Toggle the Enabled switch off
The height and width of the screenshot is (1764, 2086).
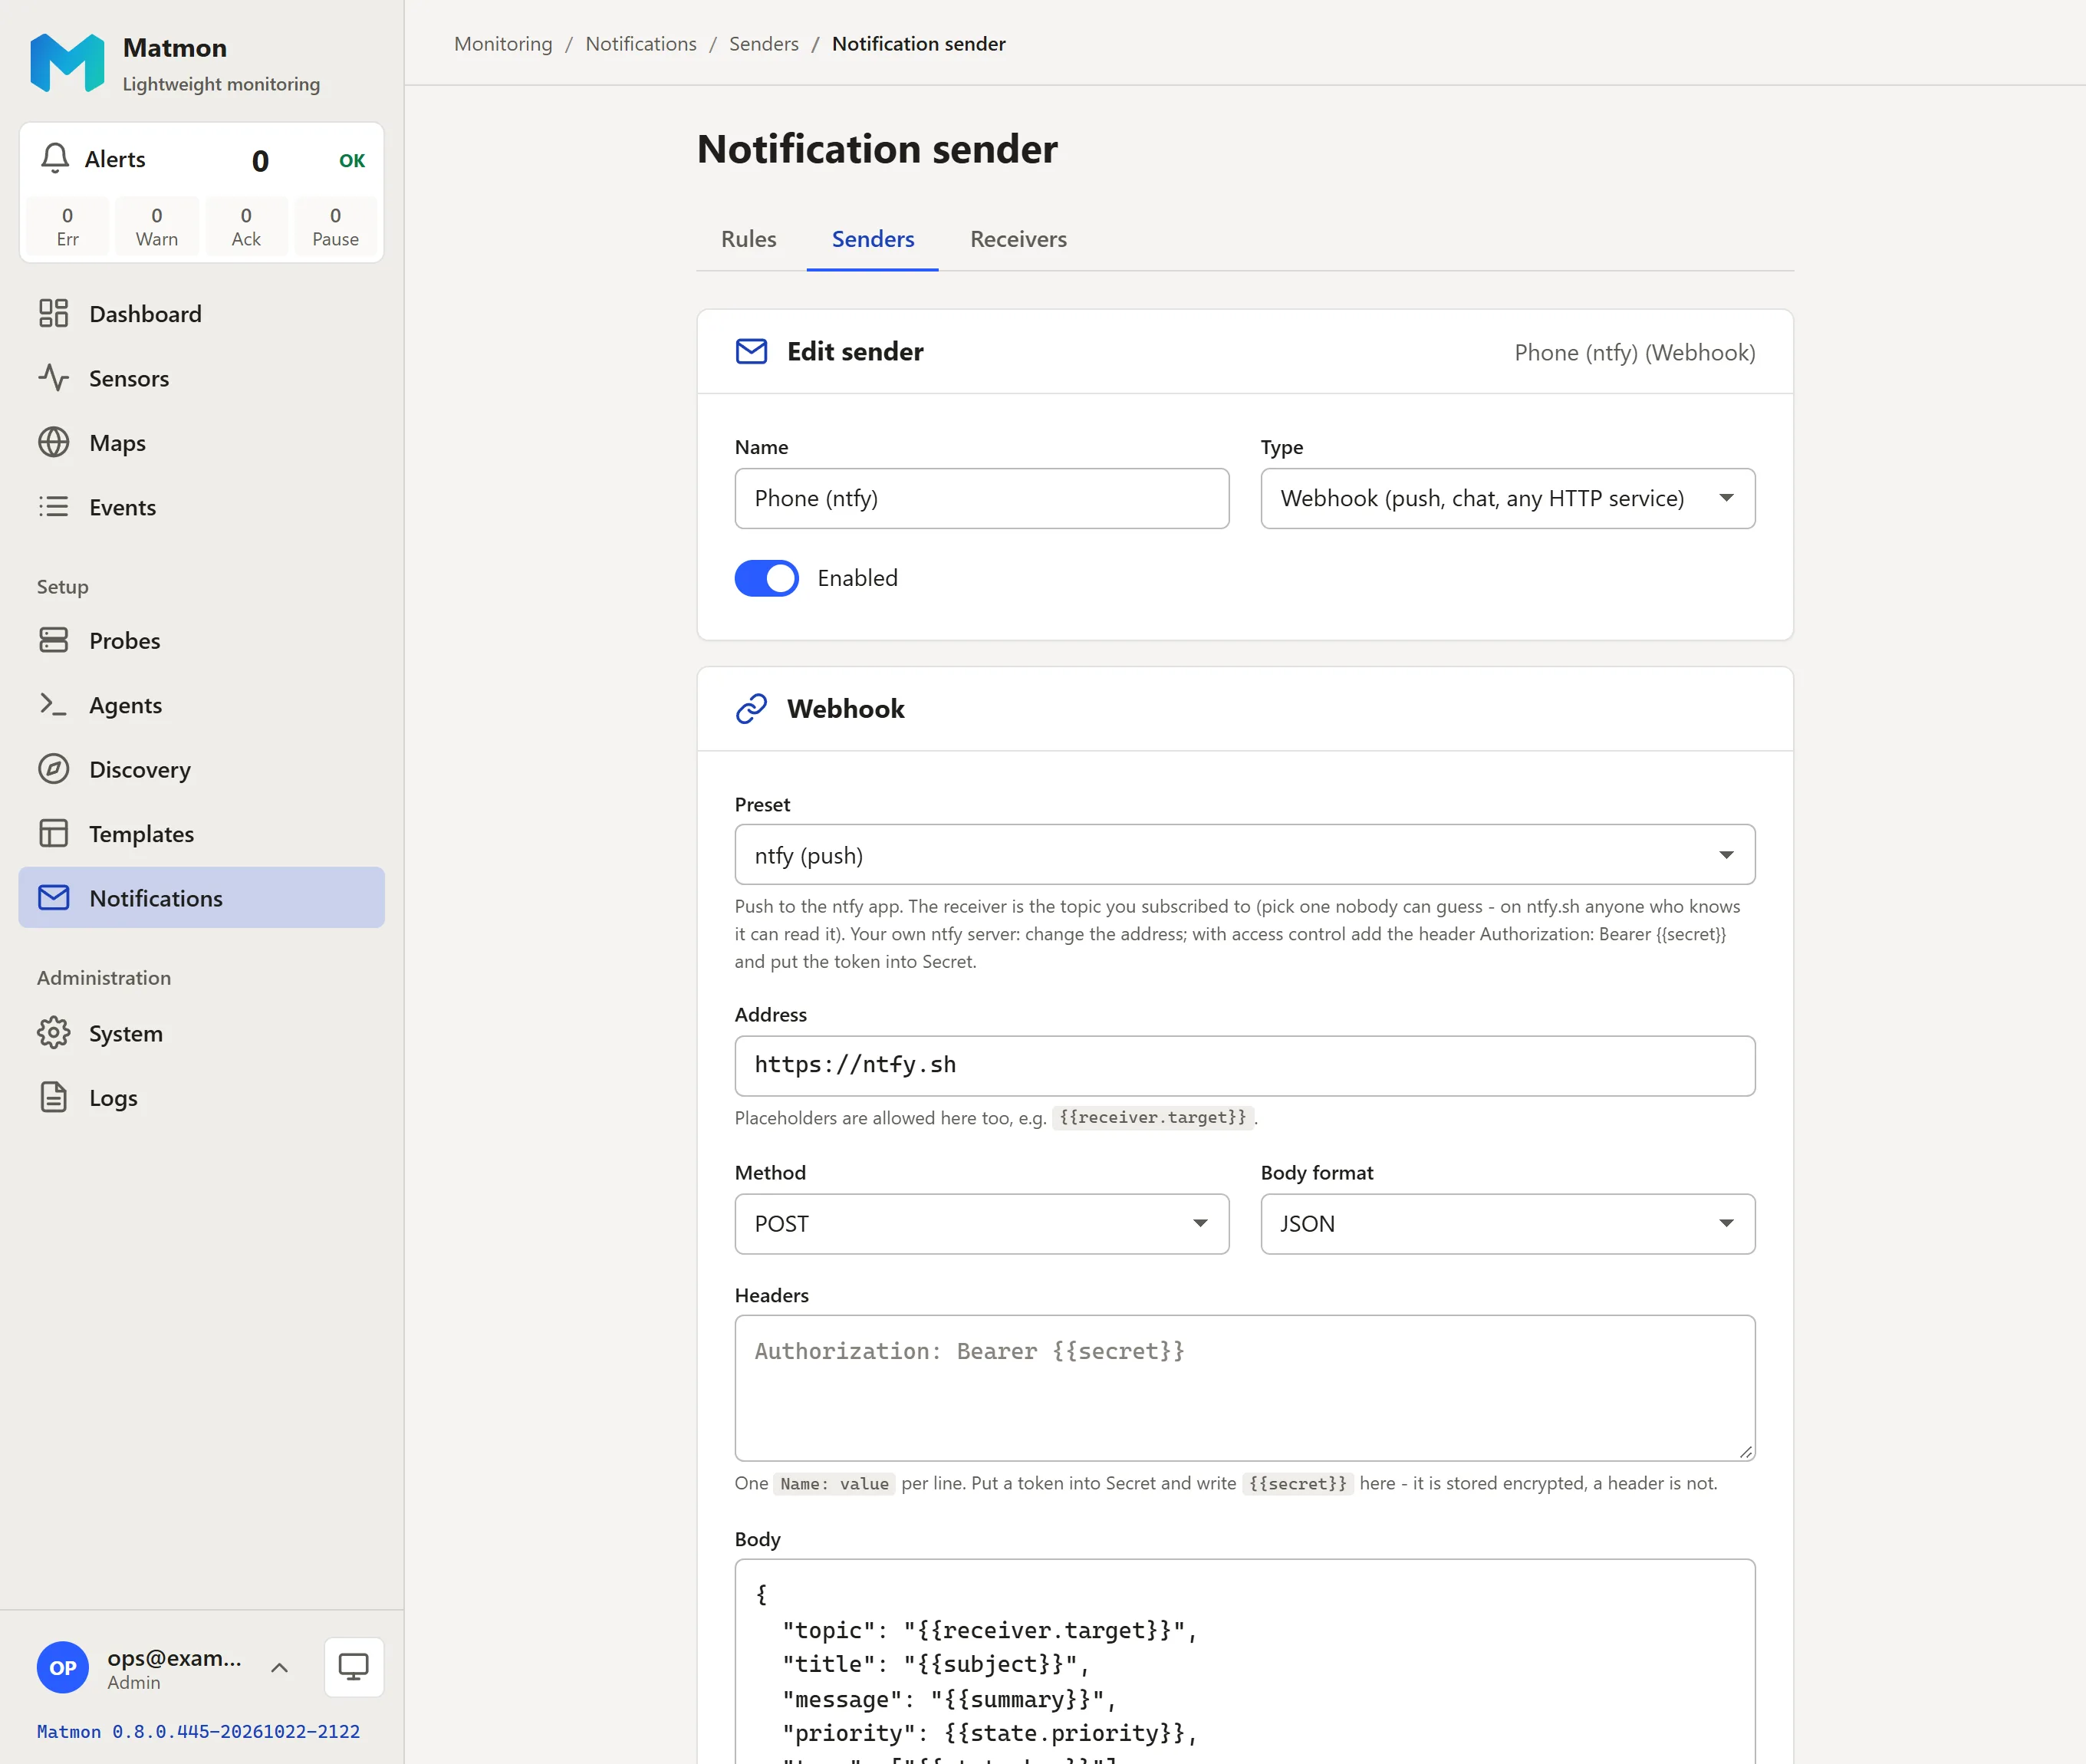(767, 578)
